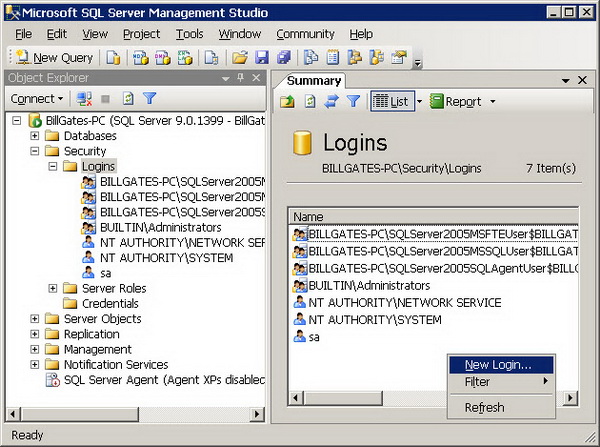
Task: Expand the Server Roles node
Action: (53, 288)
